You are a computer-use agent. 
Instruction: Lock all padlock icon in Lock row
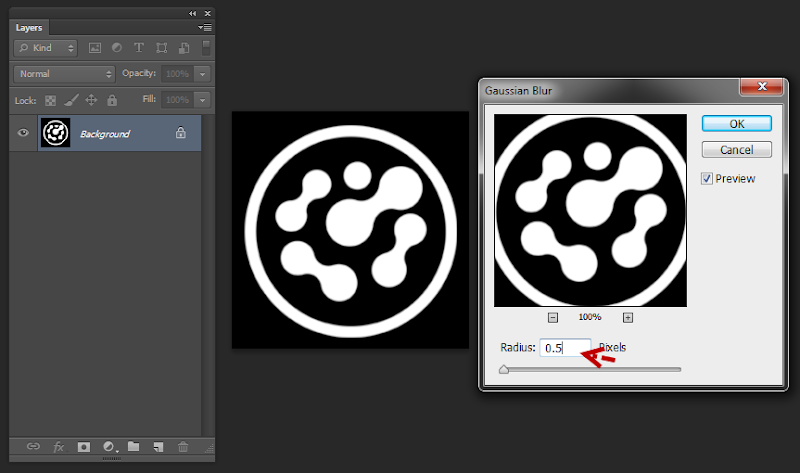pos(112,100)
